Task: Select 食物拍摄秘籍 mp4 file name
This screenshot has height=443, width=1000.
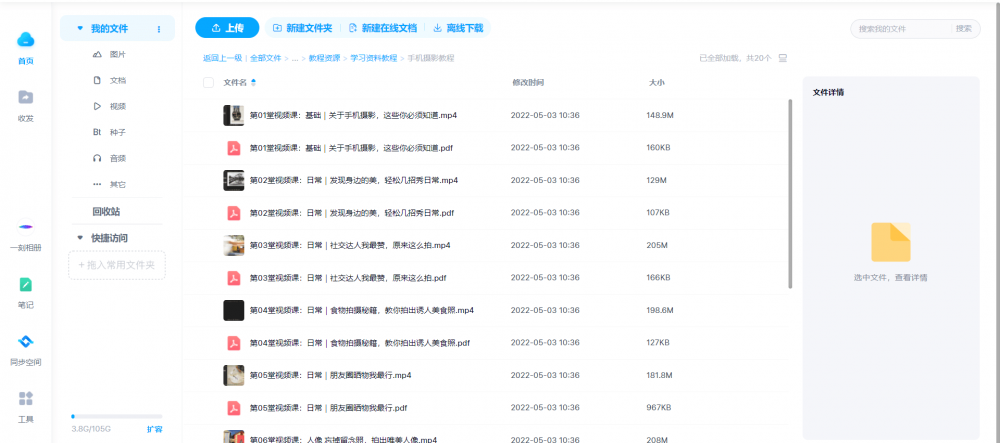Action: tap(362, 310)
